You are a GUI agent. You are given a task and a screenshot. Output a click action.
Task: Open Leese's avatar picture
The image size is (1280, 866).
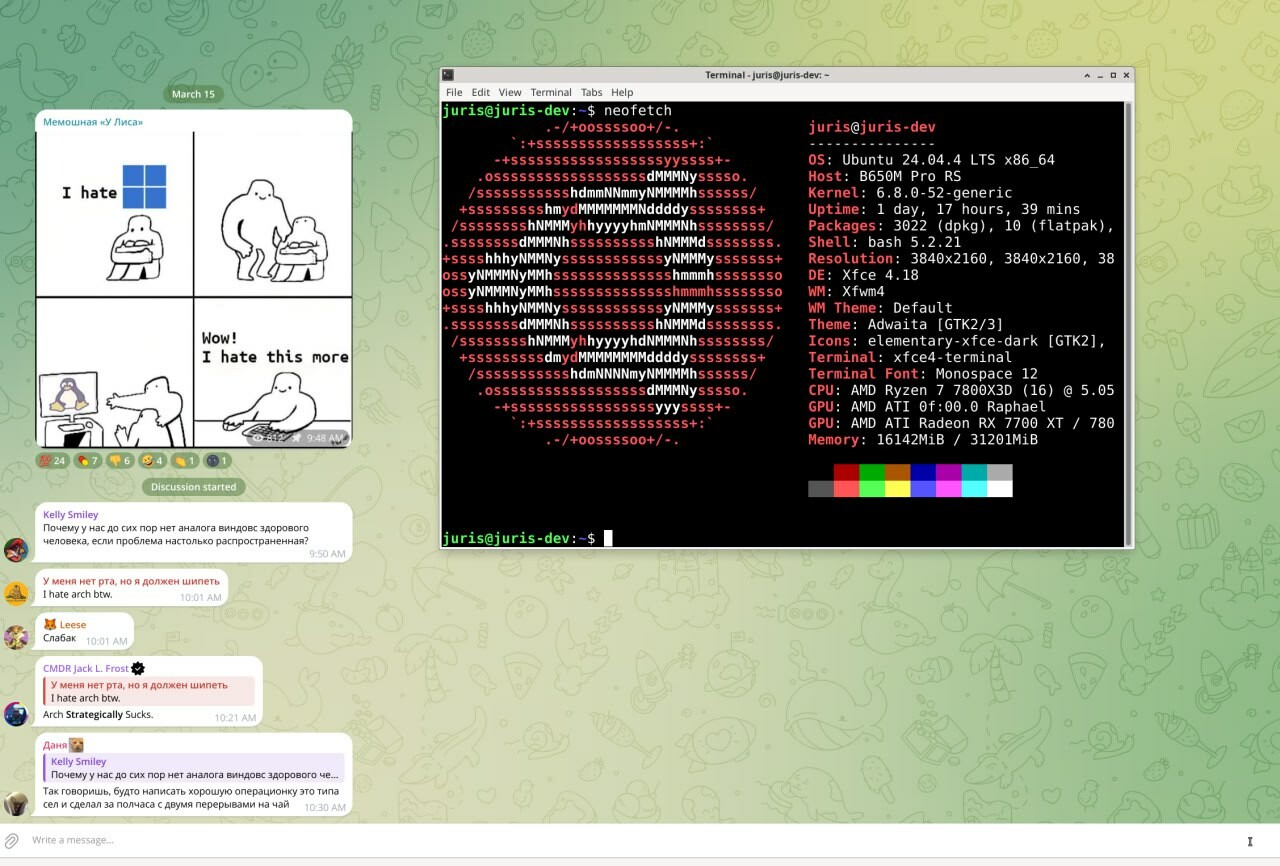(16, 637)
